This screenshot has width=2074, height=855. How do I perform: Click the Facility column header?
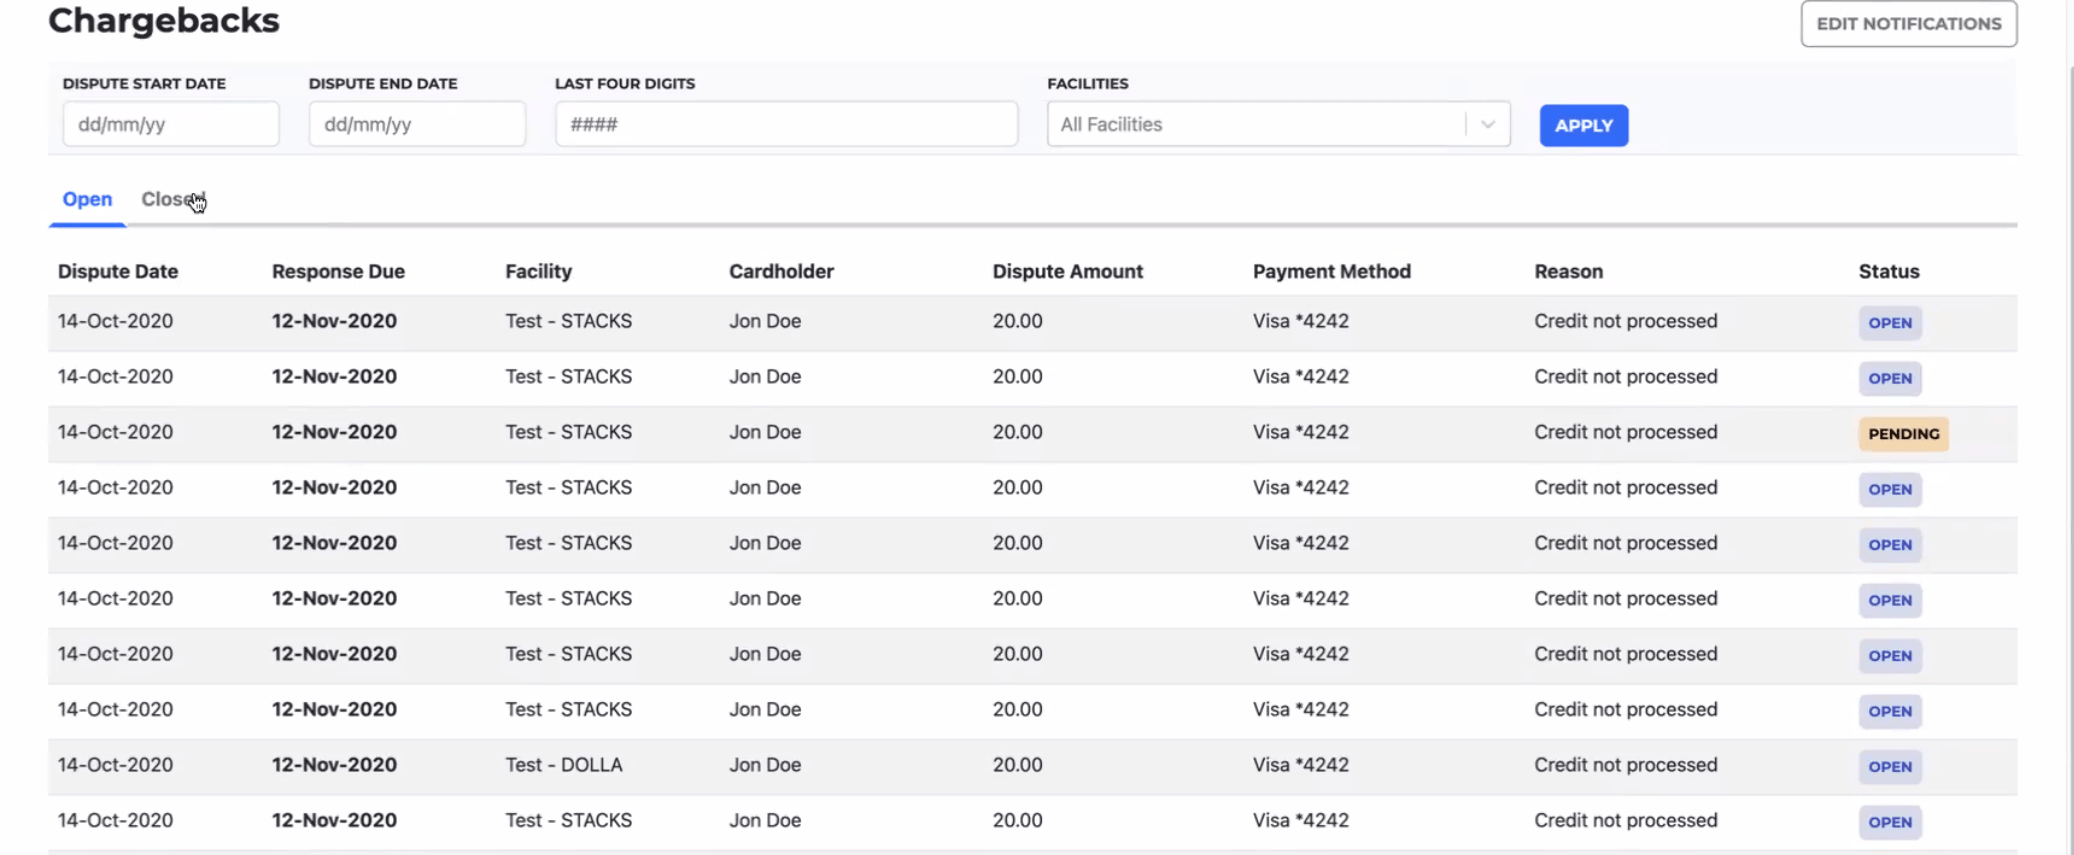(538, 271)
